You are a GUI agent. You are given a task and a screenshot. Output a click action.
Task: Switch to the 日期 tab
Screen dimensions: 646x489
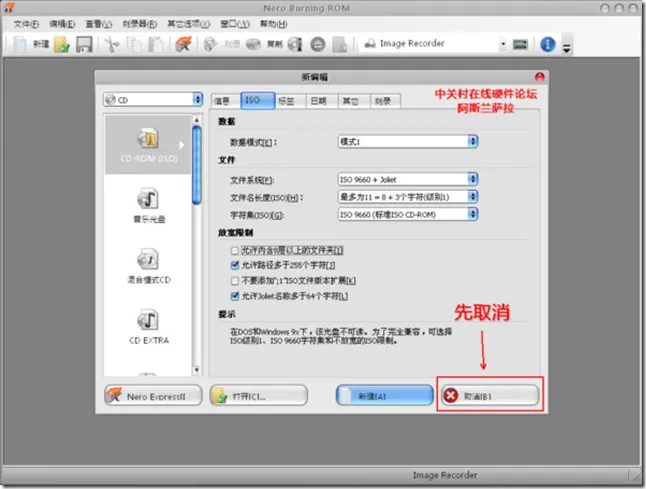pyautogui.click(x=322, y=101)
